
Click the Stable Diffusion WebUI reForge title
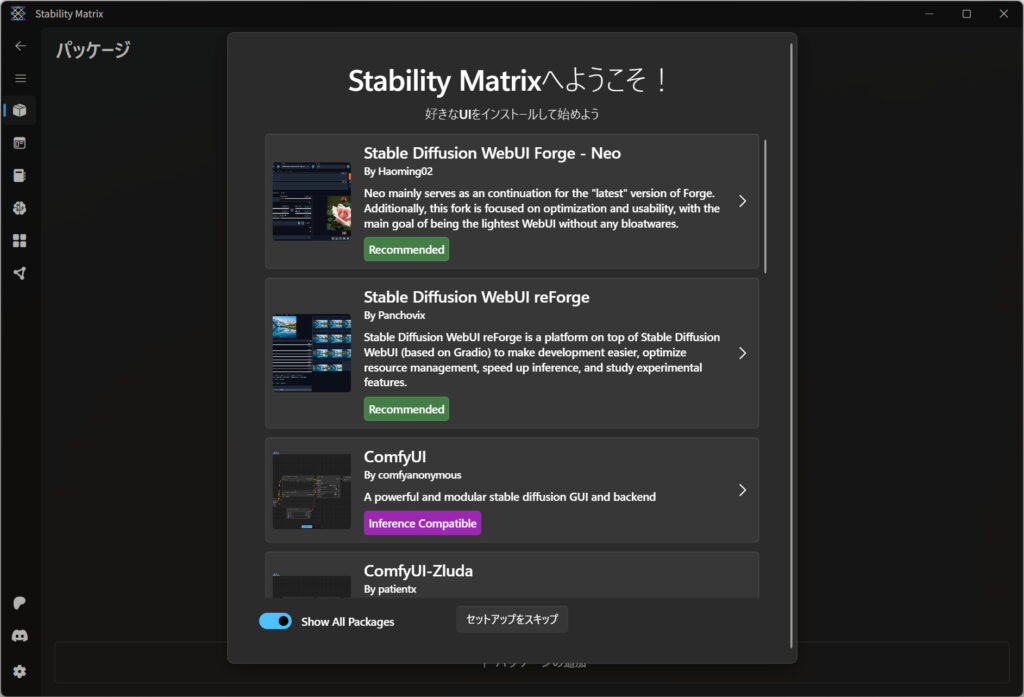(x=476, y=297)
